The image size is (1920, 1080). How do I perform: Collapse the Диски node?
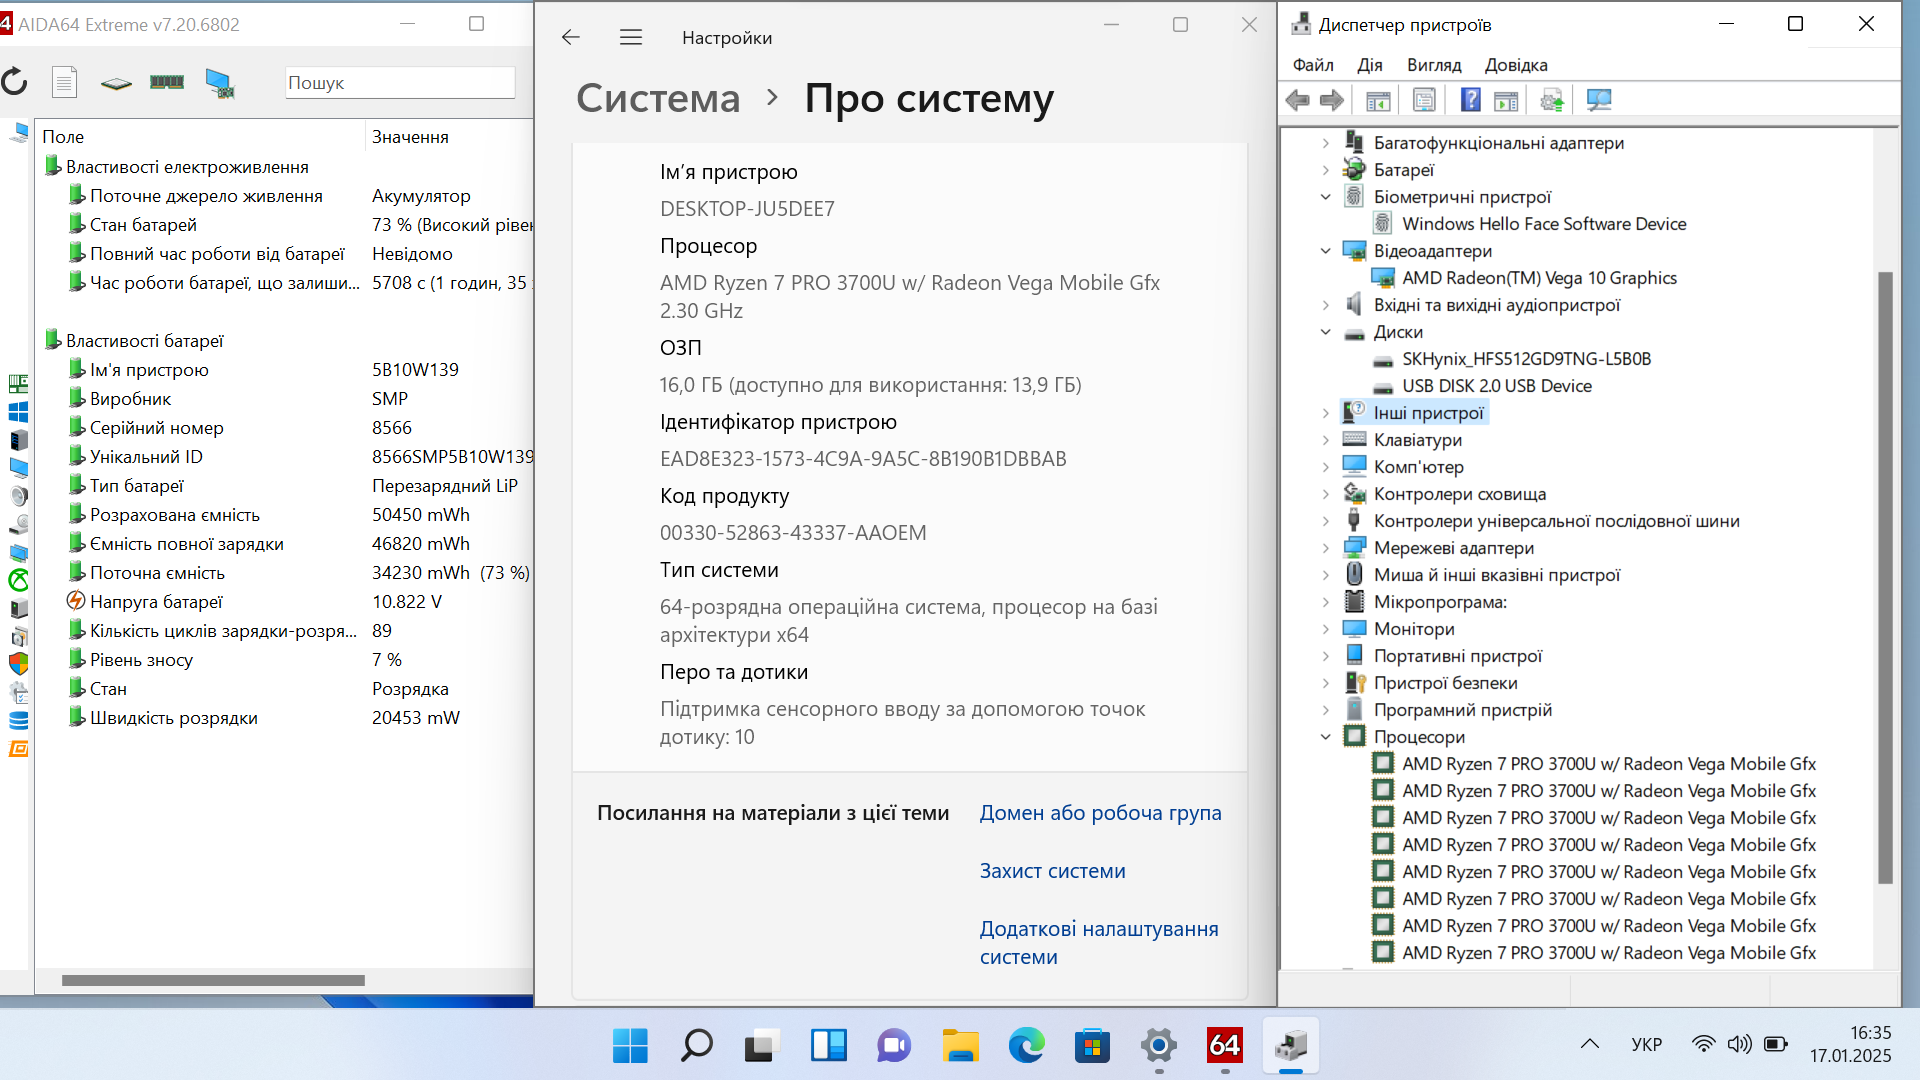[1326, 332]
